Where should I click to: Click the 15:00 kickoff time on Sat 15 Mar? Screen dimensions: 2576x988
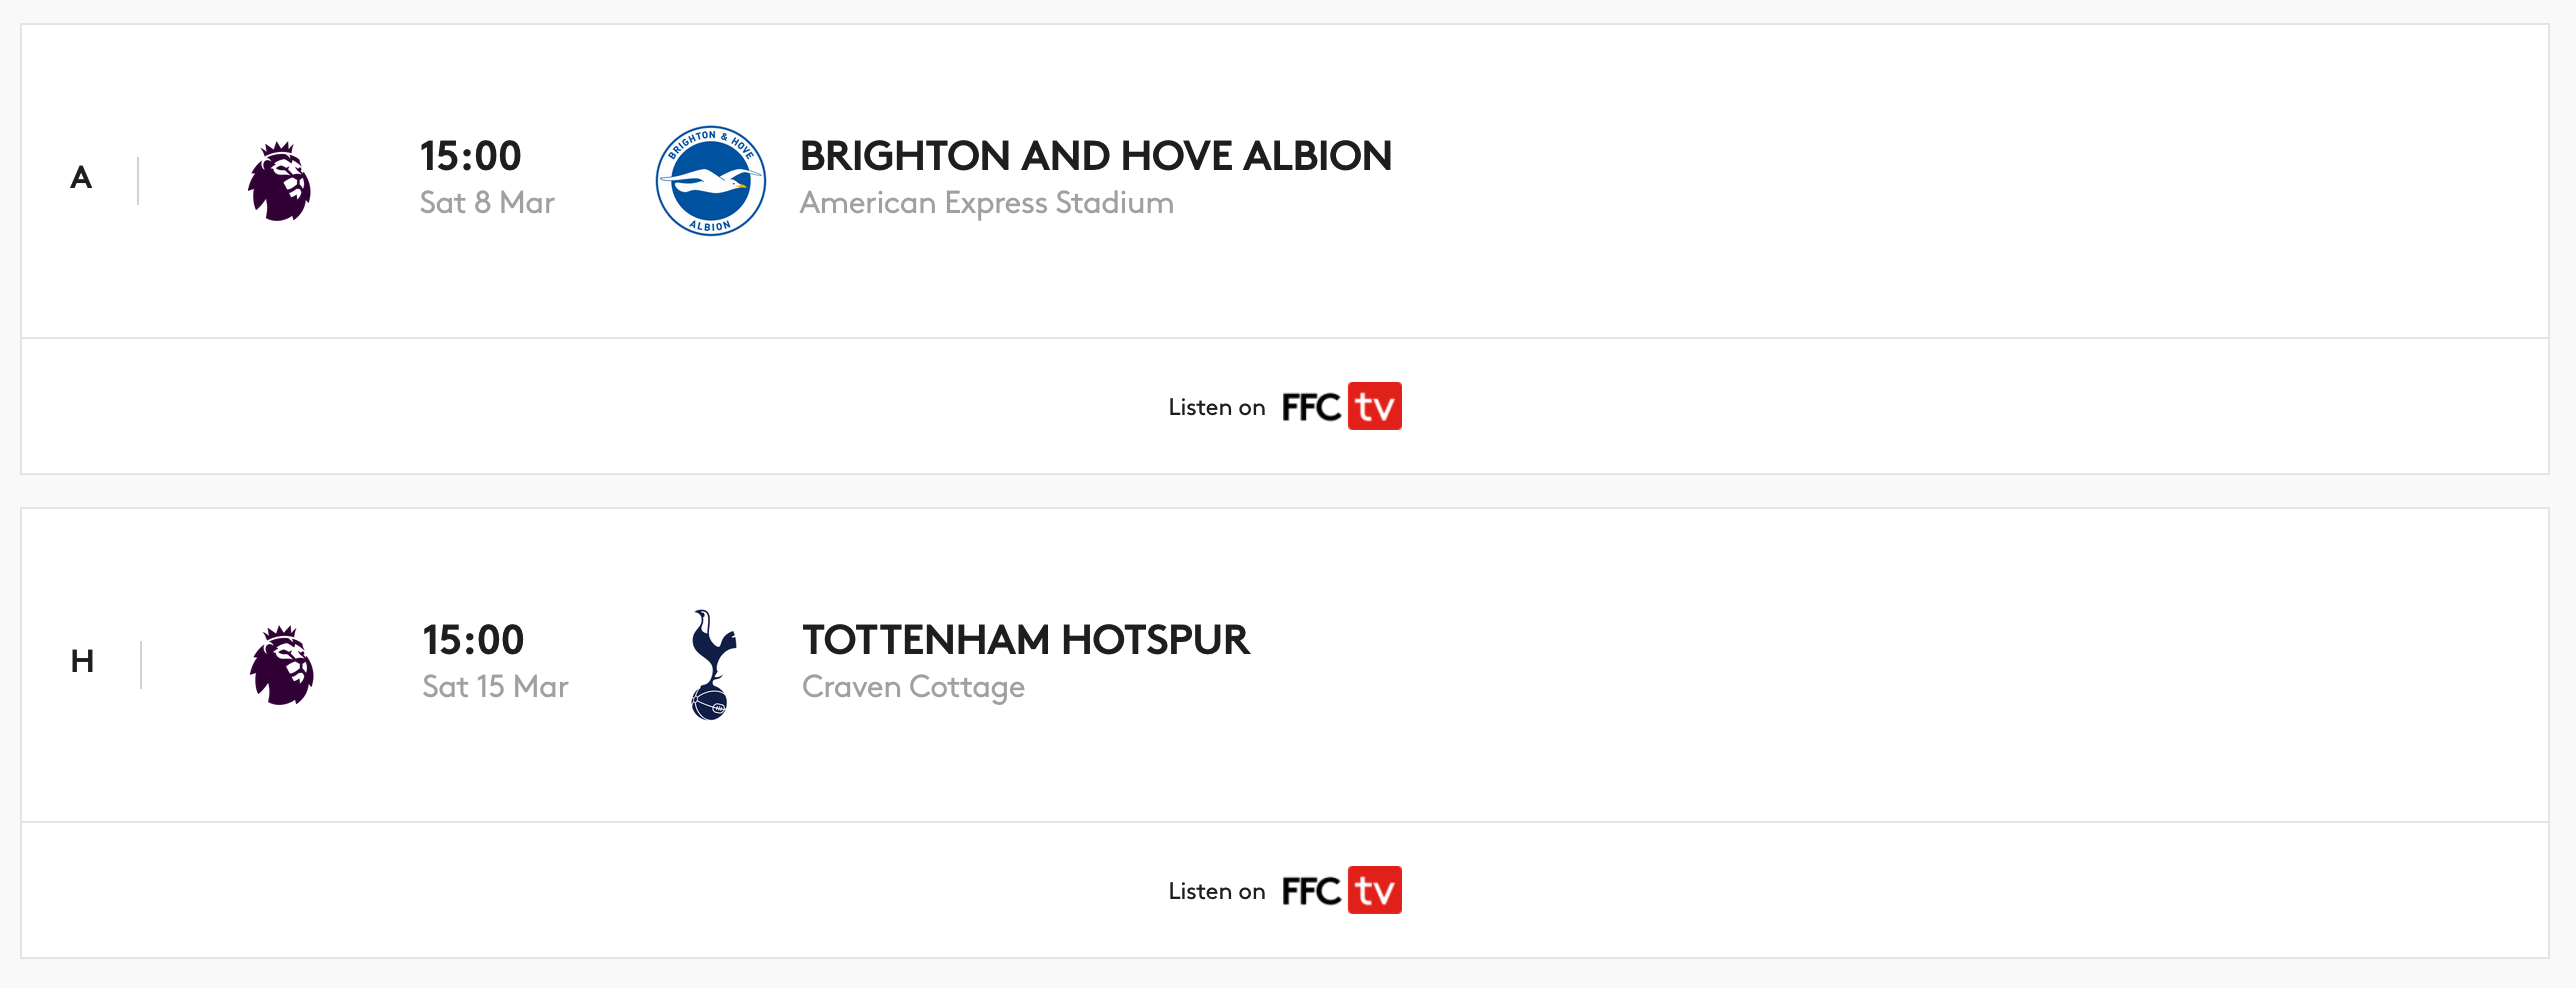(x=473, y=640)
